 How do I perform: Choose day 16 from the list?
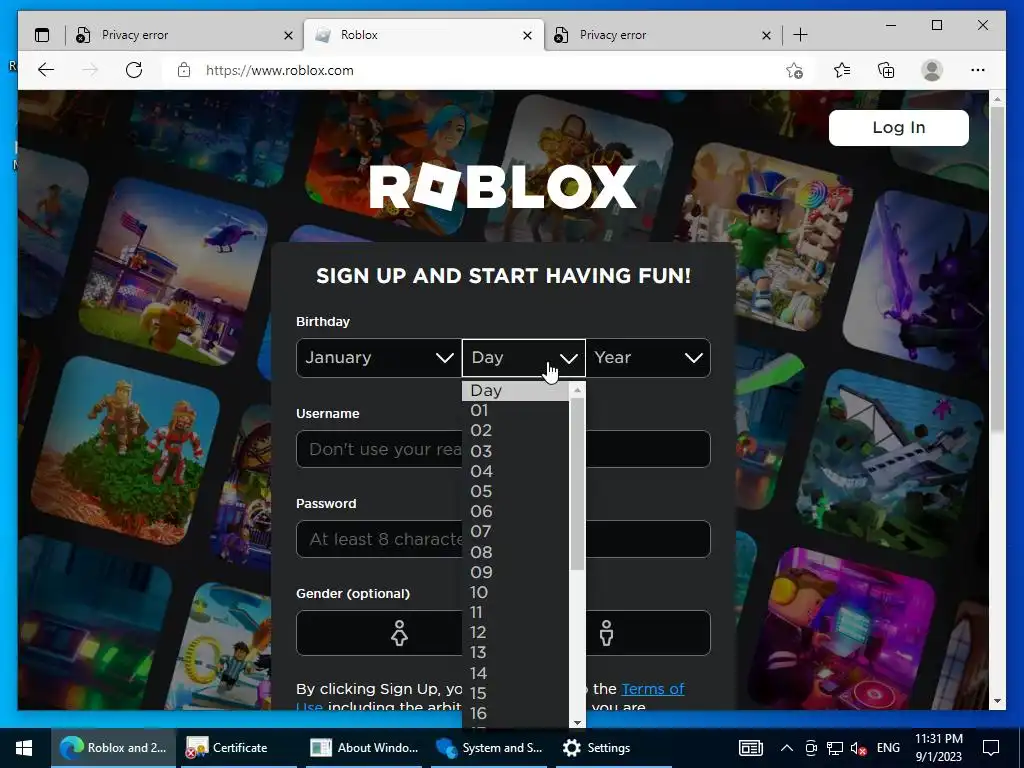coord(516,714)
